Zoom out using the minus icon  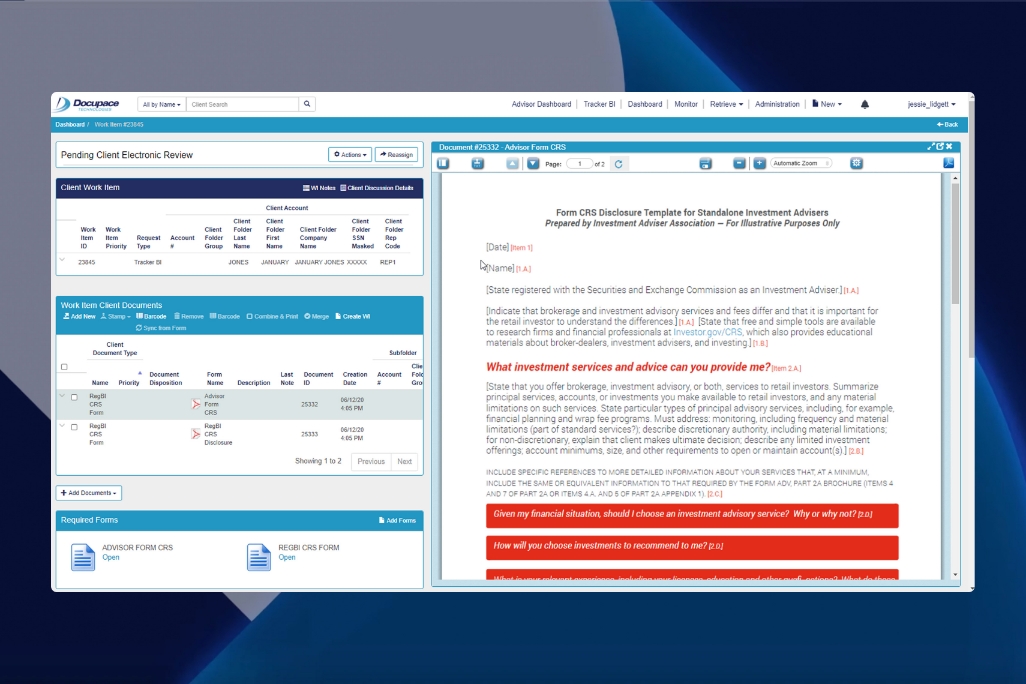point(739,163)
